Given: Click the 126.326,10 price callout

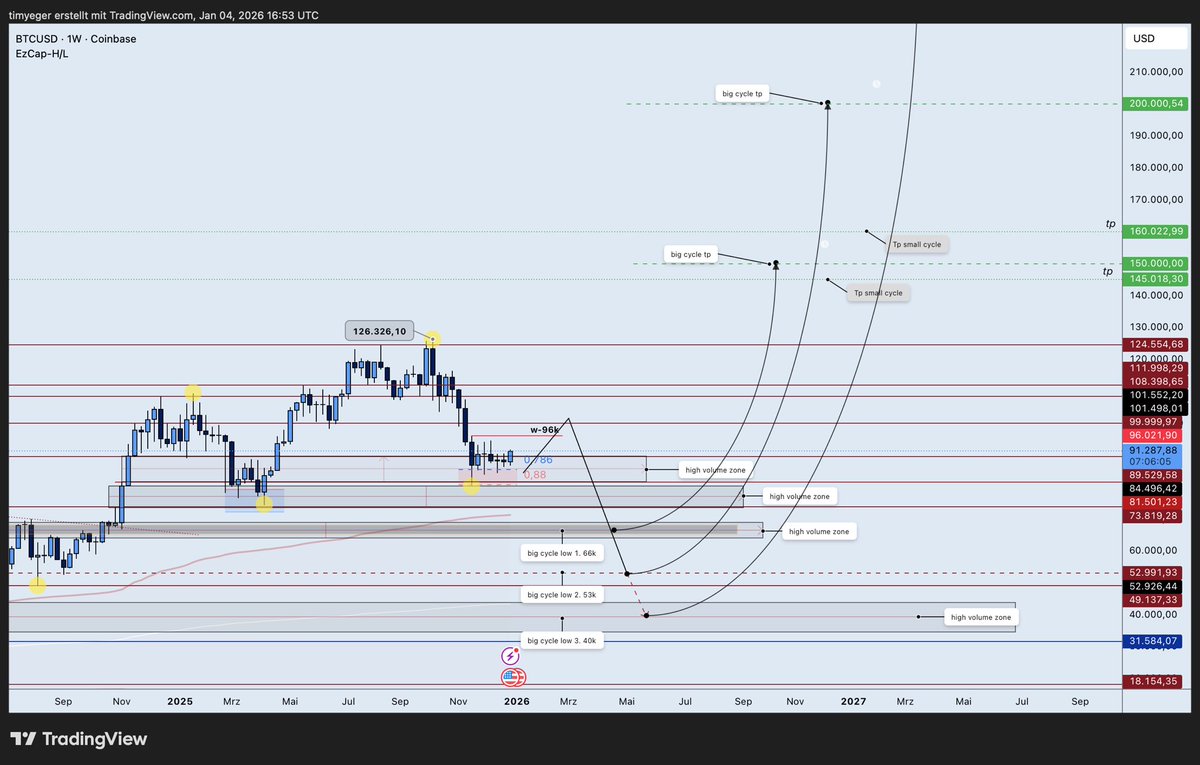Looking at the screenshot, I should point(381,330).
